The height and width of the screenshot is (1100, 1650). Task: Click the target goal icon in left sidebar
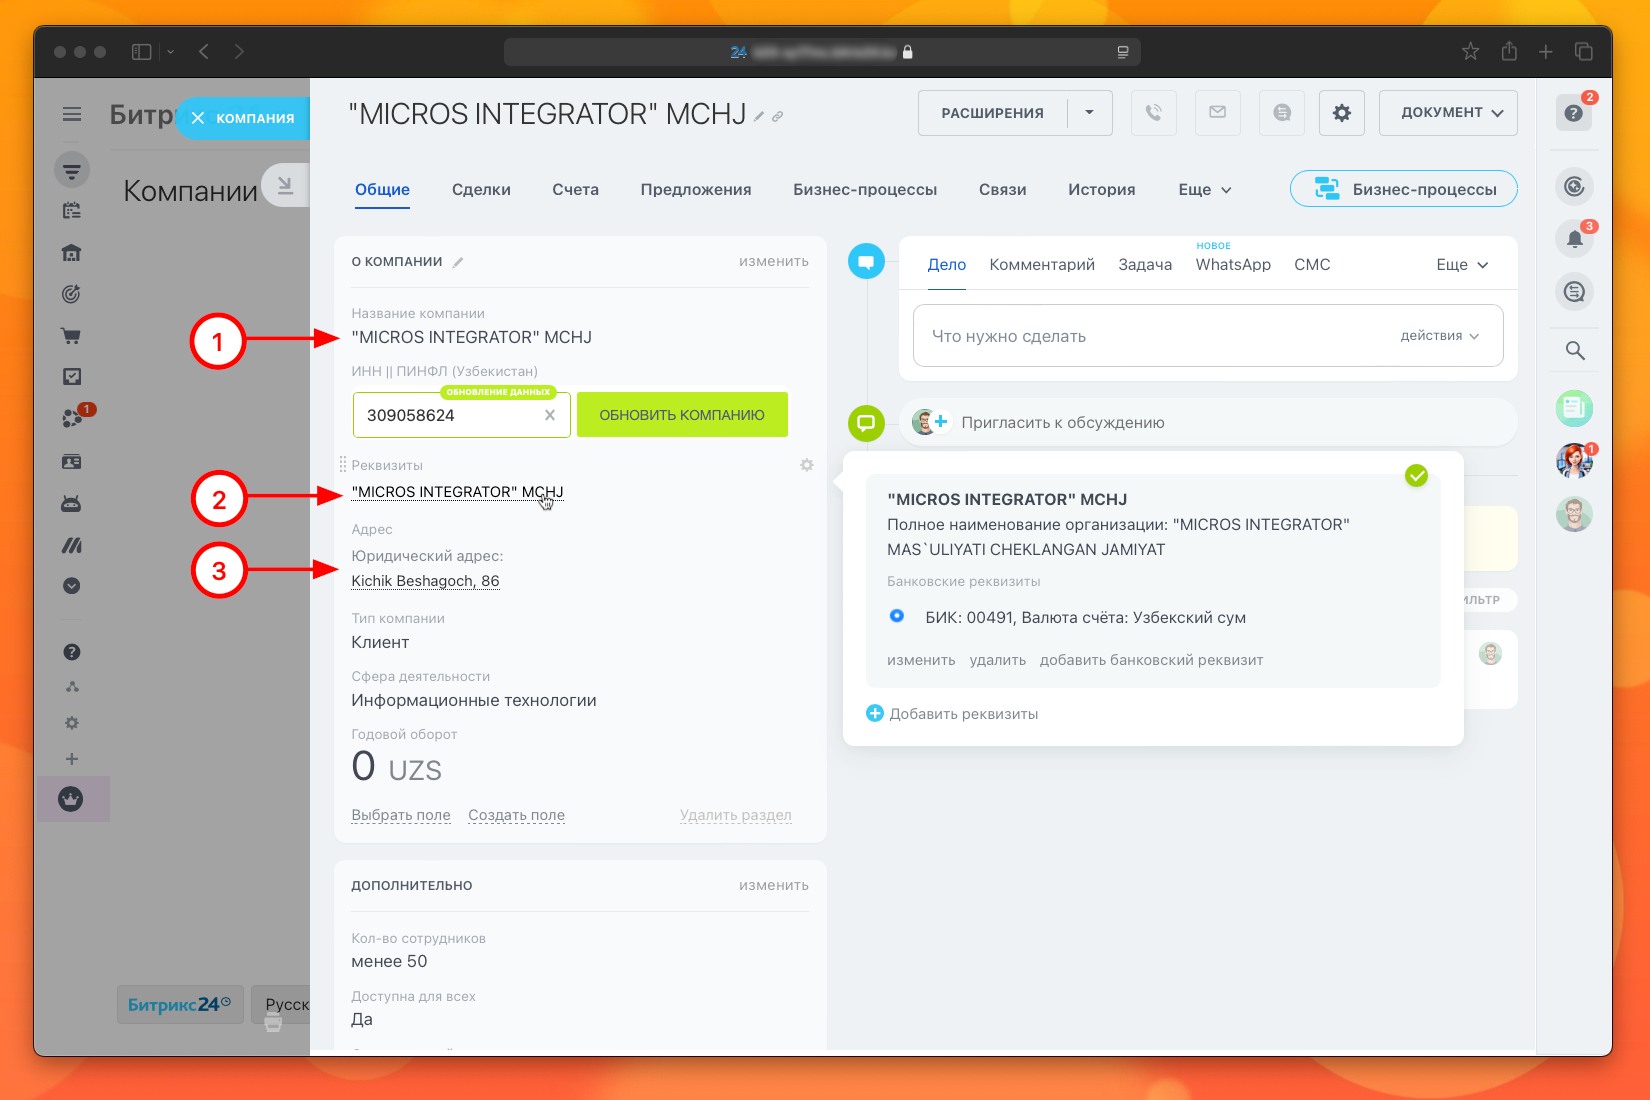(x=71, y=294)
